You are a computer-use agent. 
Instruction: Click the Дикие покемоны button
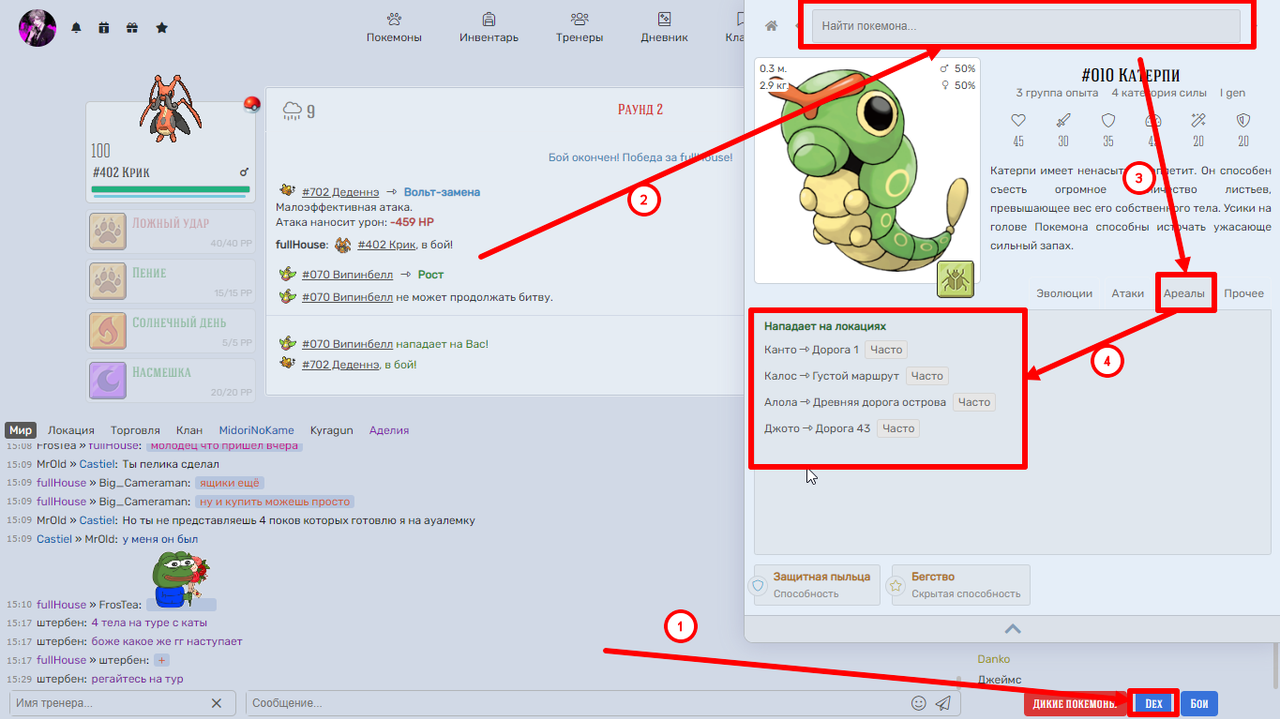(1075, 704)
